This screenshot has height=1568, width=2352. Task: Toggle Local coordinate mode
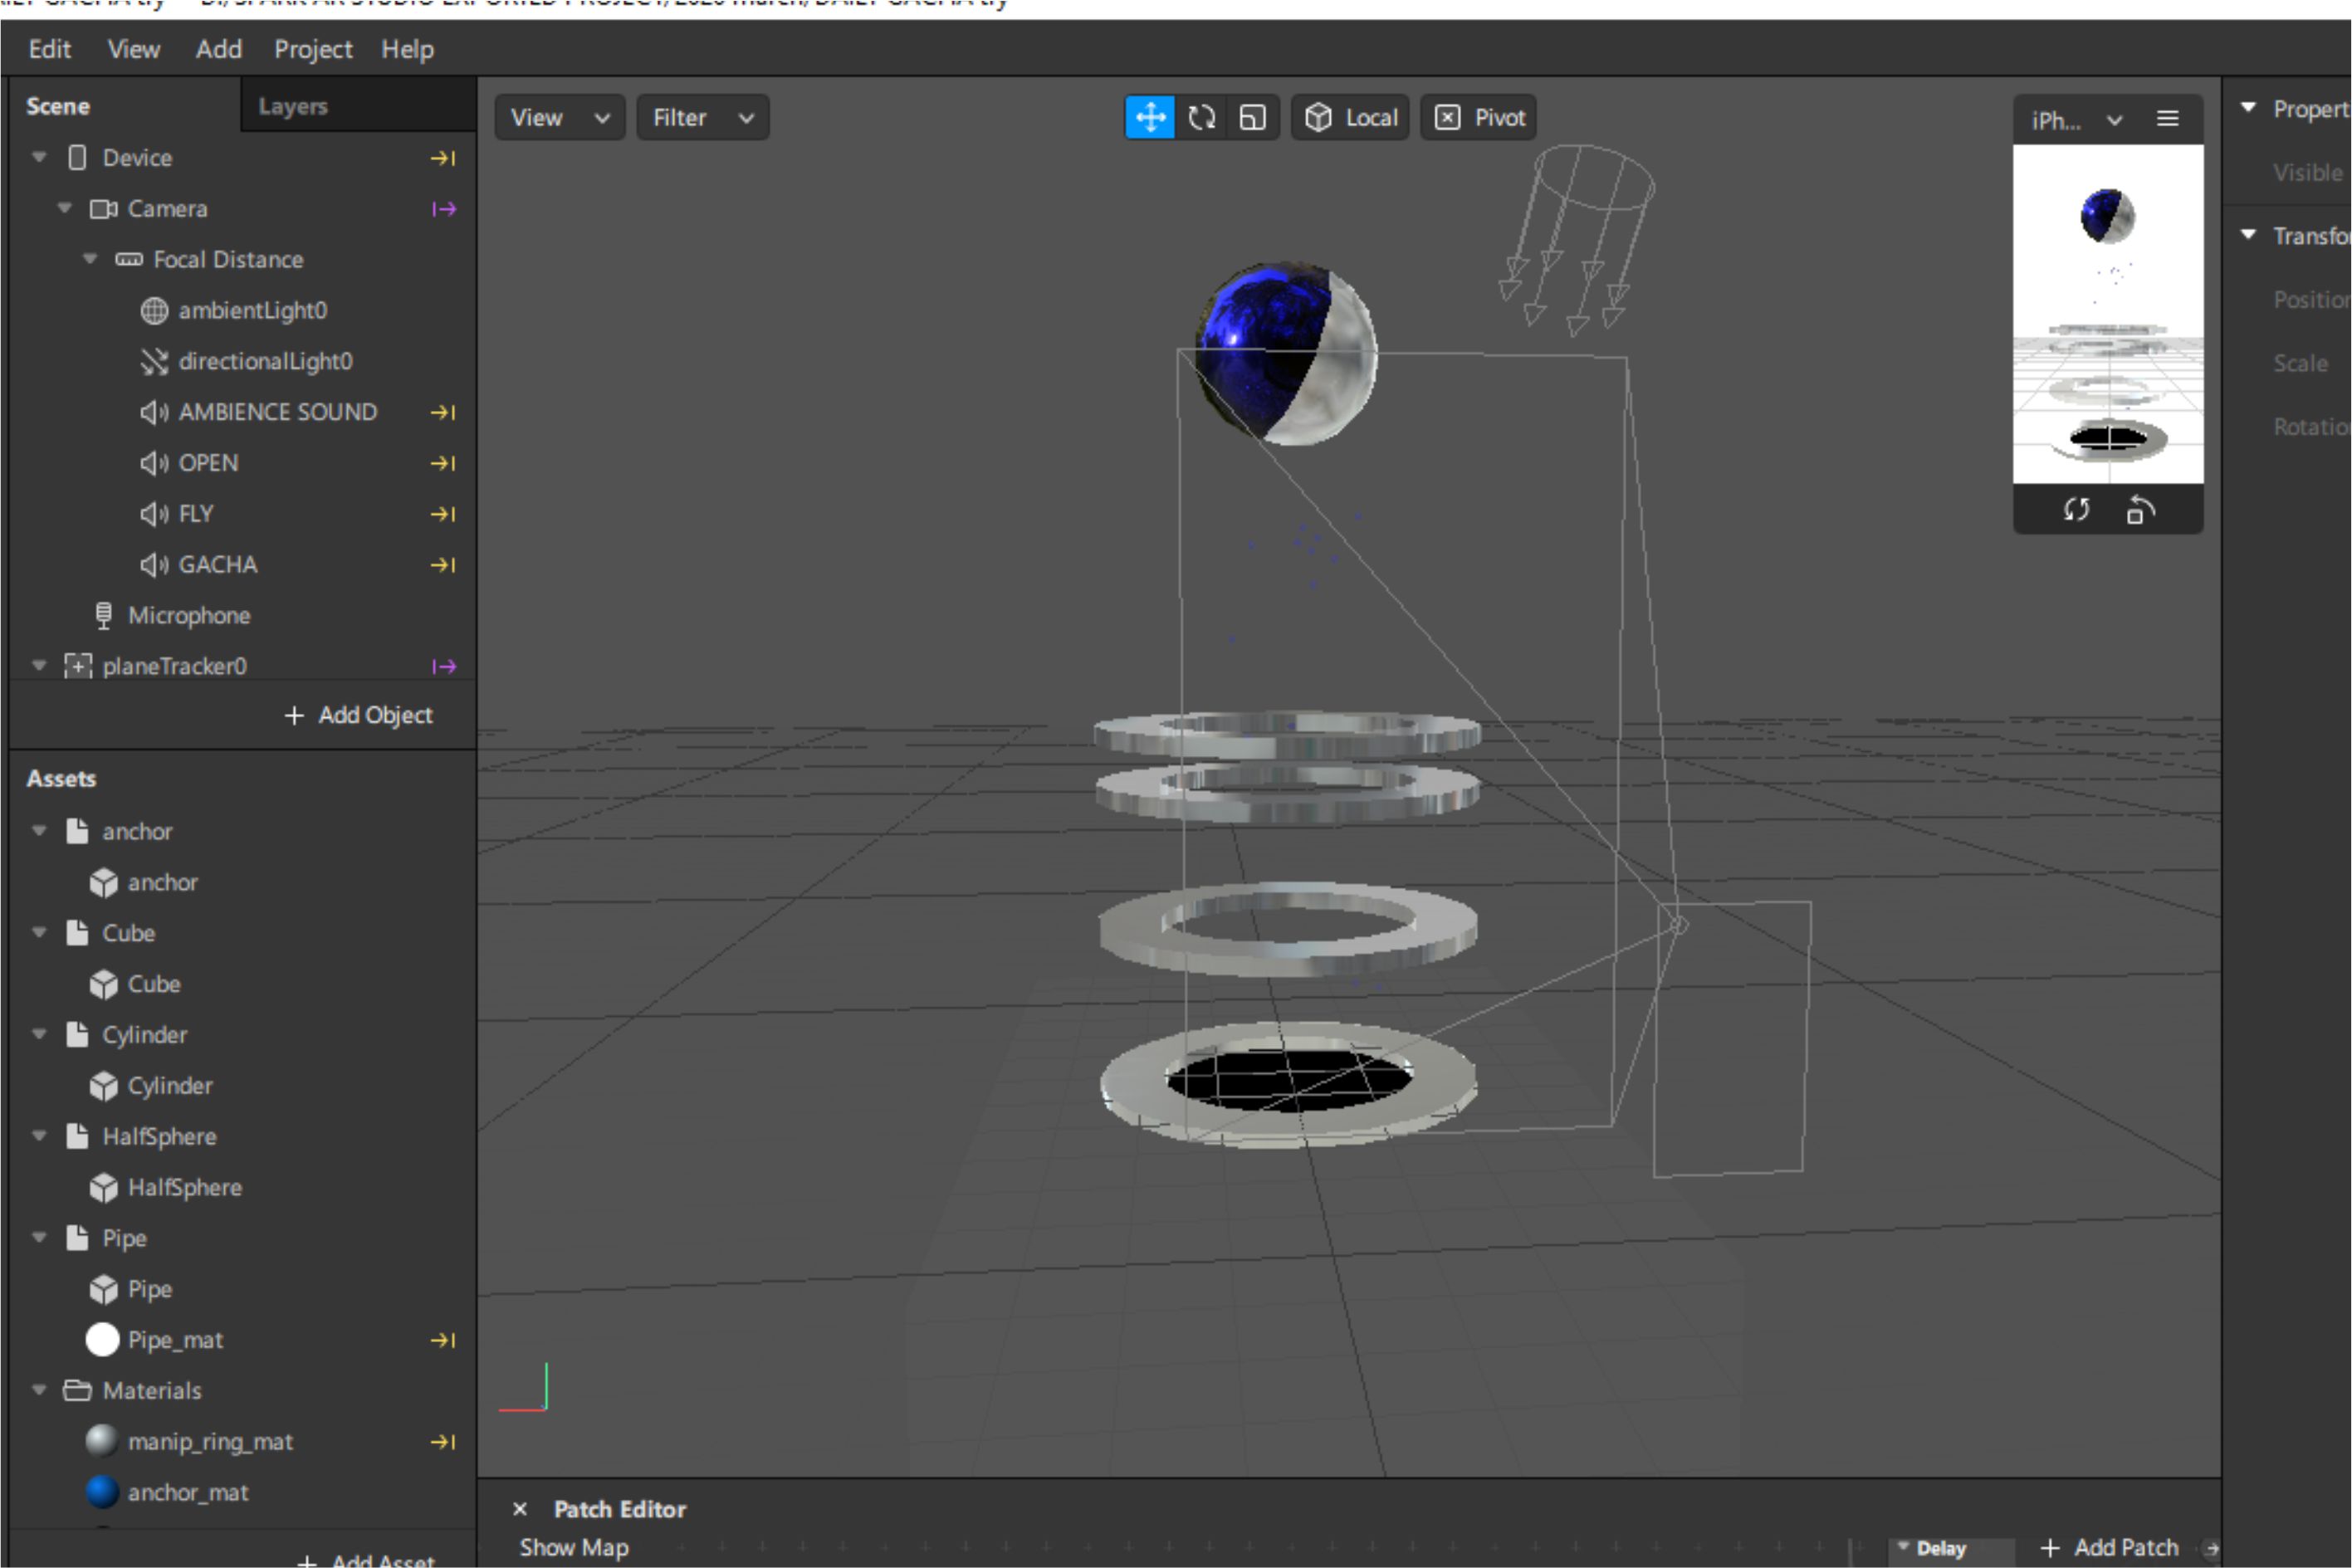pos(1350,118)
